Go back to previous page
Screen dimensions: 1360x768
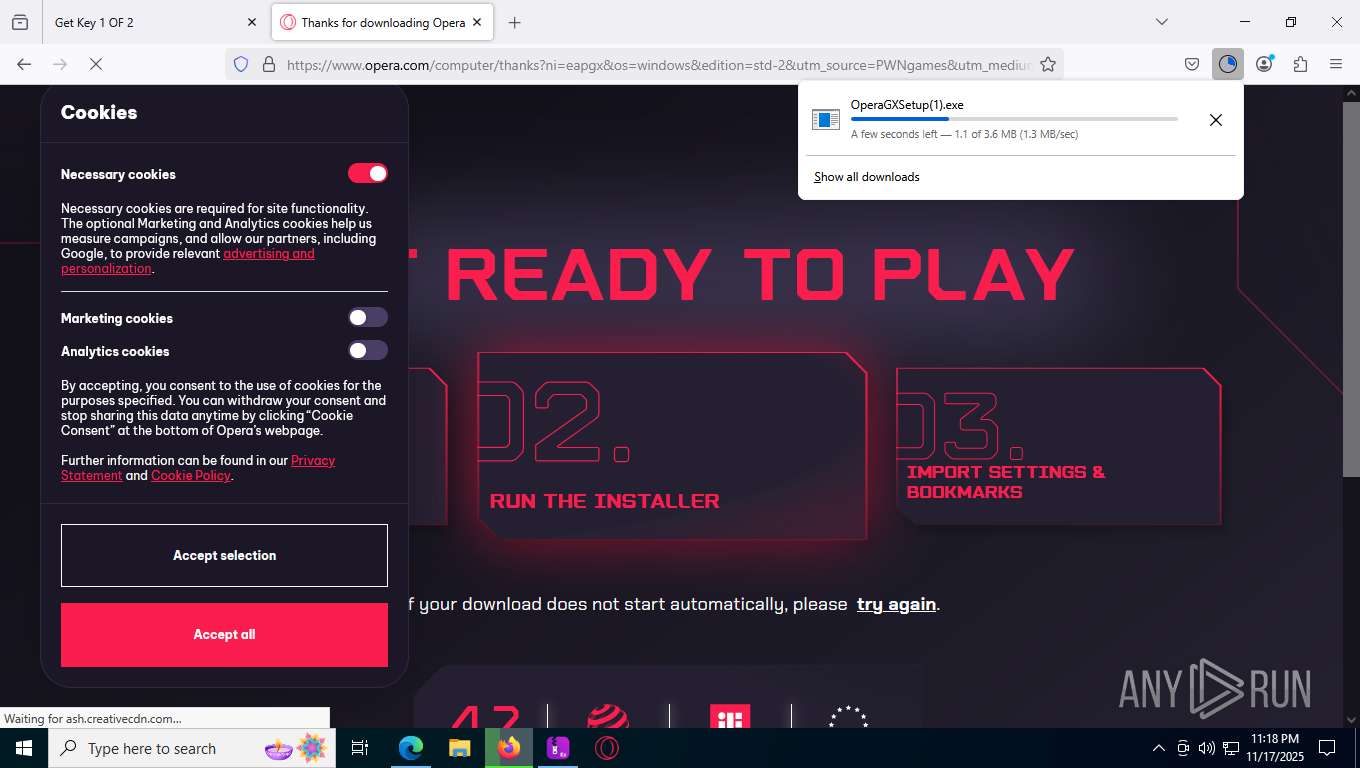click(24, 64)
